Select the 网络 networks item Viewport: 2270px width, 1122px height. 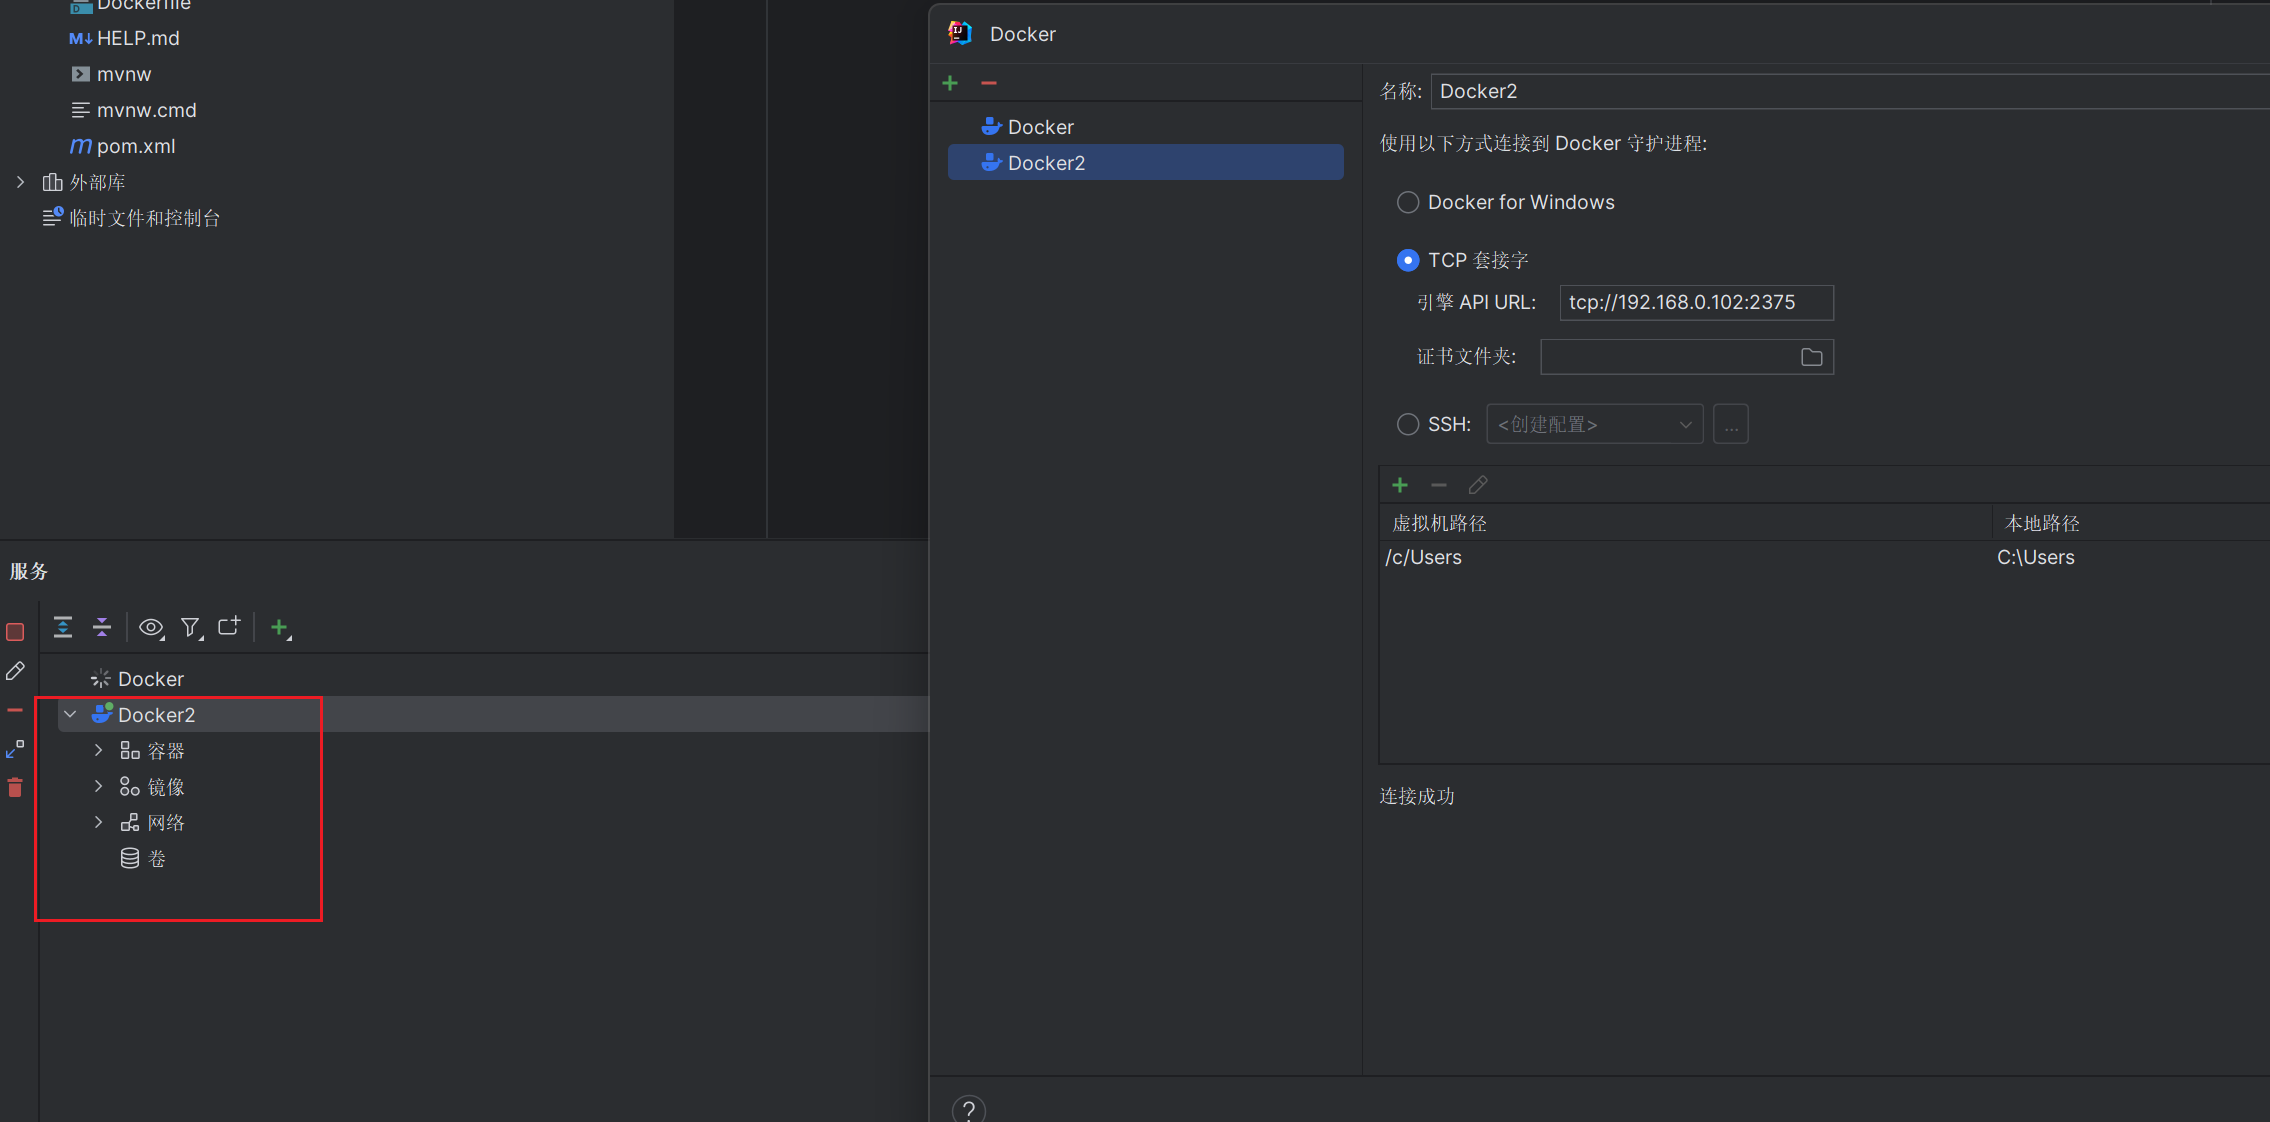(x=166, y=823)
